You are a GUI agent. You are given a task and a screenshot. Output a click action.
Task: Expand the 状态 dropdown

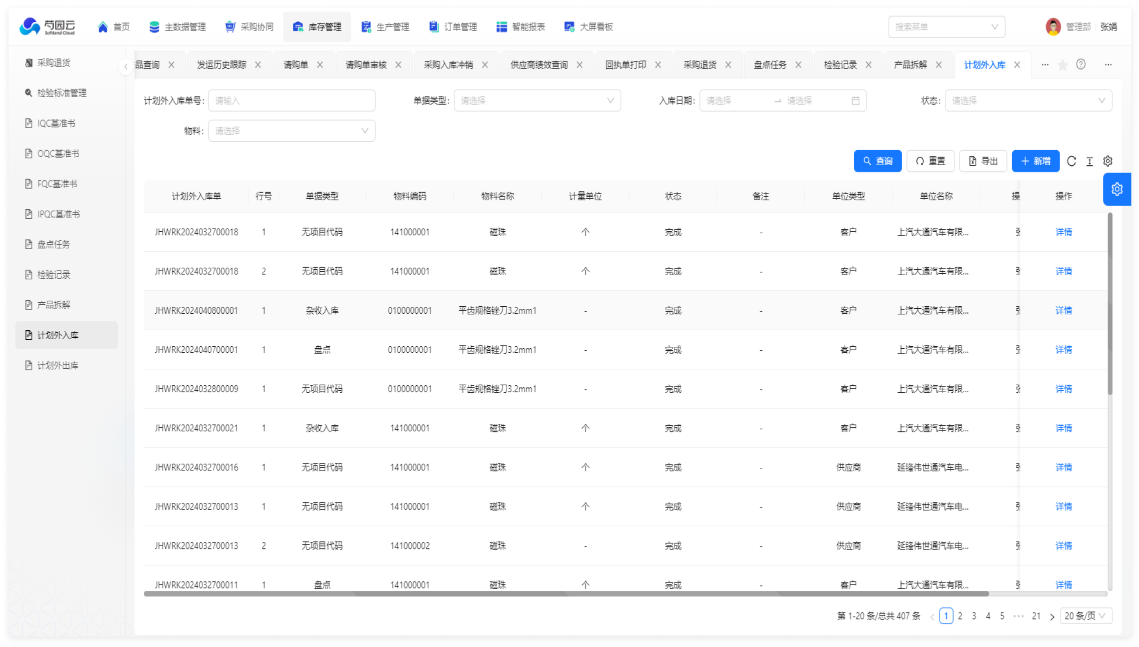click(x=1029, y=101)
